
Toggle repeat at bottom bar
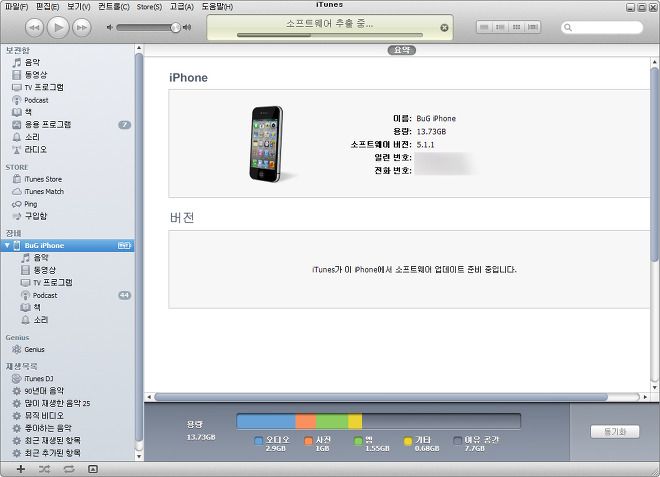[x=69, y=469]
